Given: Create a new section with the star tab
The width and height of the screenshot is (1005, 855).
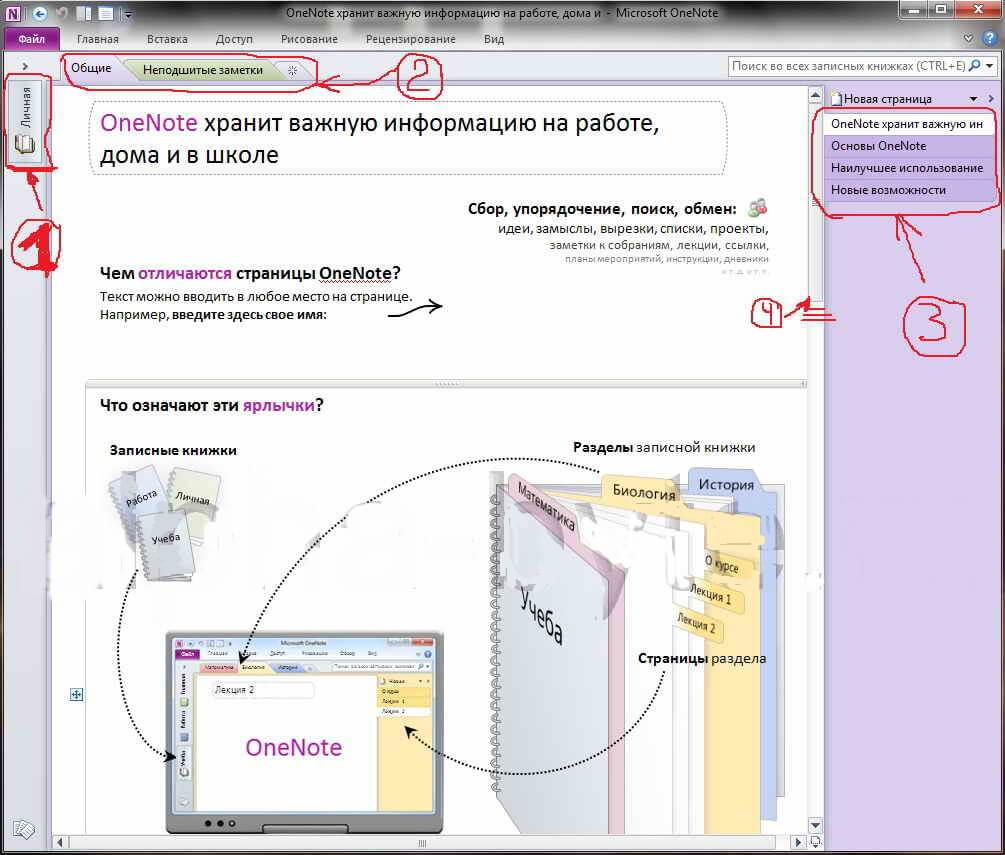Looking at the screenshot, I should [x=292, y=71].
